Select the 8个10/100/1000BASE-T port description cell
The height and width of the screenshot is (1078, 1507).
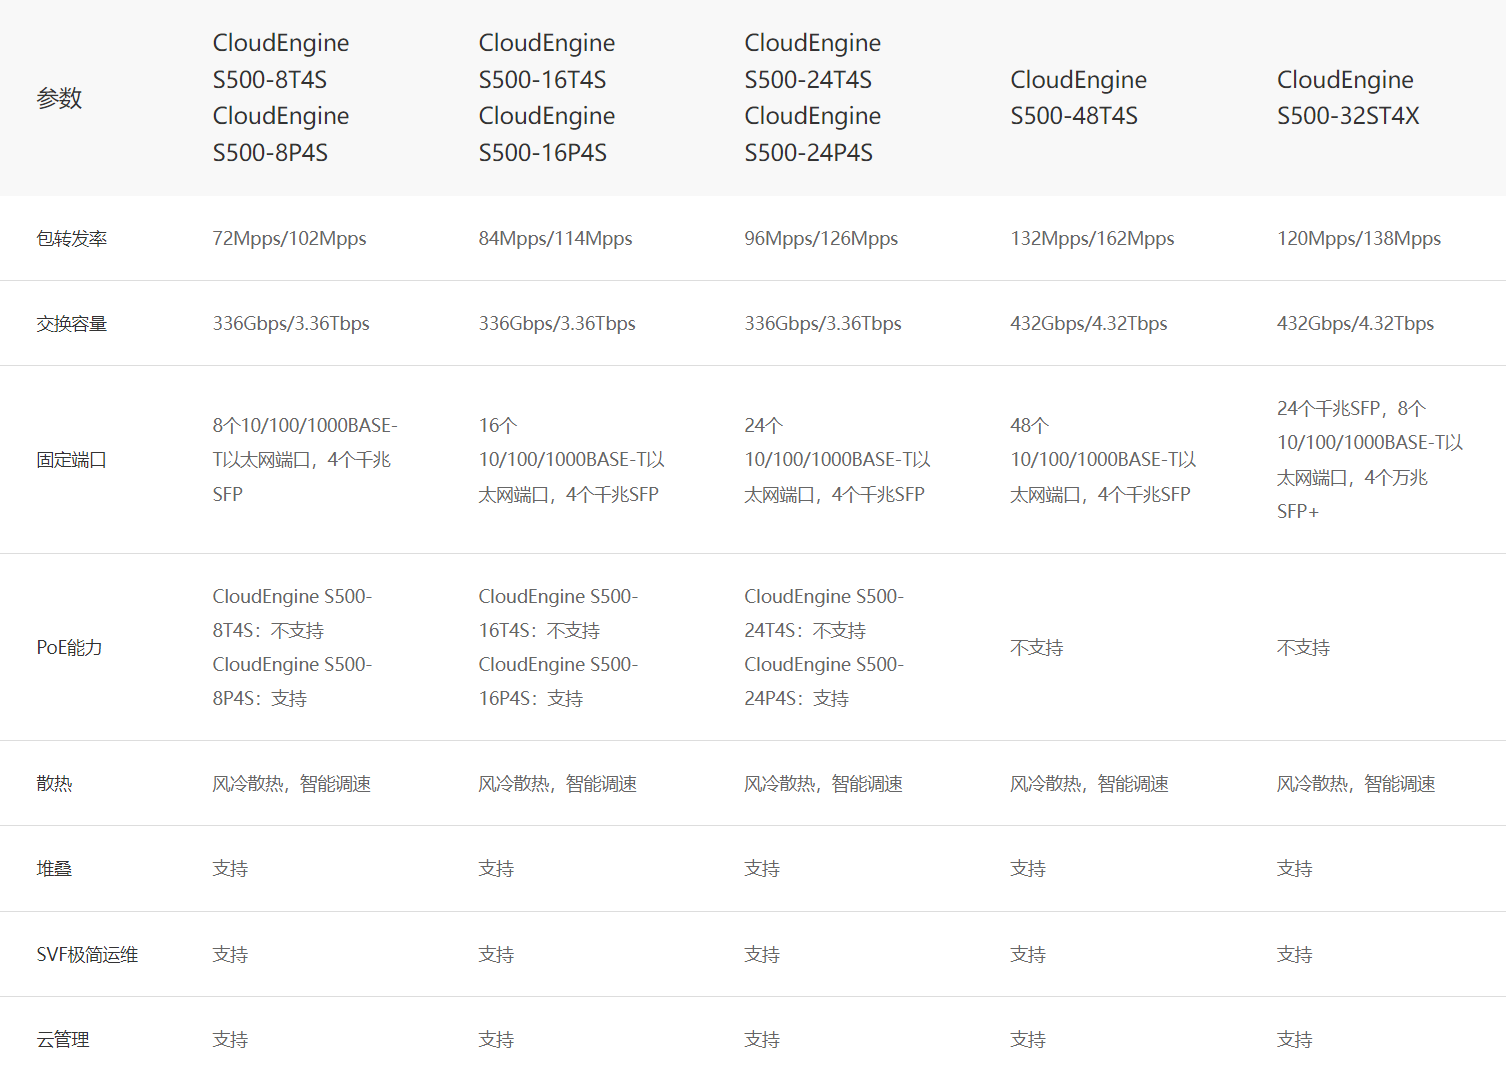[x=304, y=460]
